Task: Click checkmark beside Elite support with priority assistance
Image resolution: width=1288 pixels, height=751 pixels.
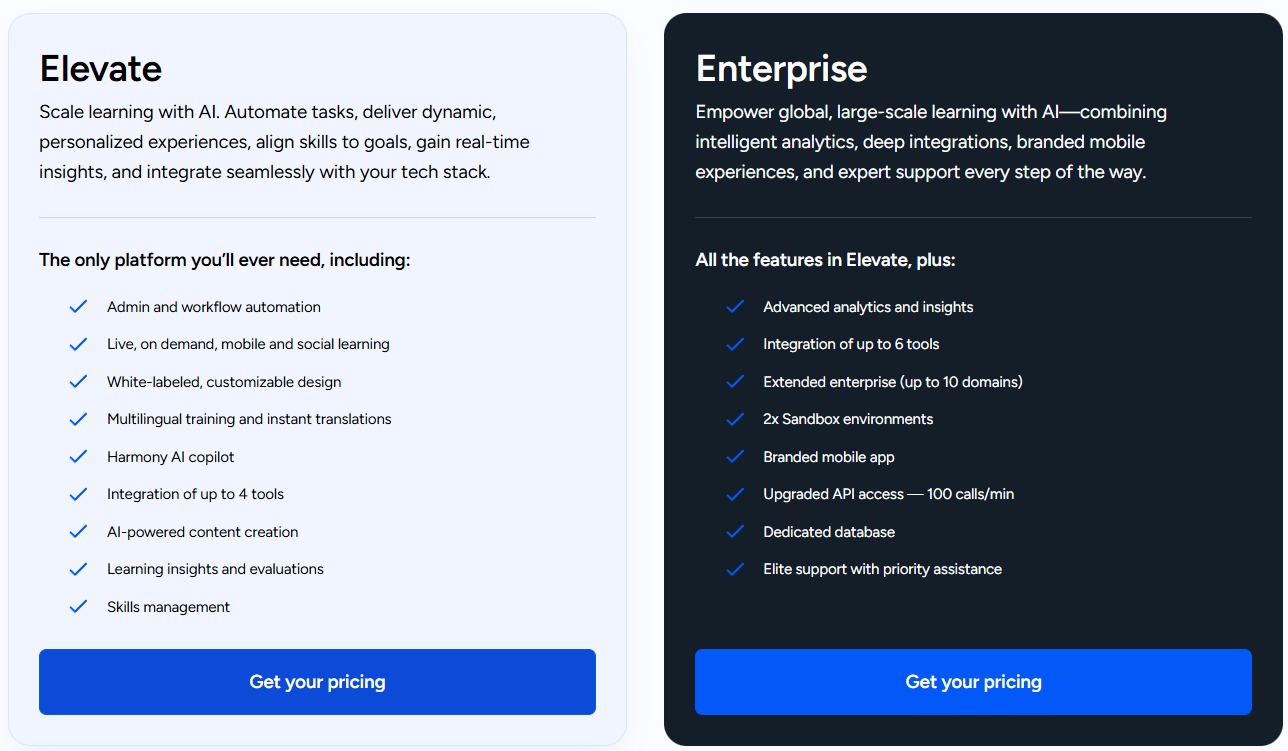Action: pyautogui.click(x=735, y=569)
